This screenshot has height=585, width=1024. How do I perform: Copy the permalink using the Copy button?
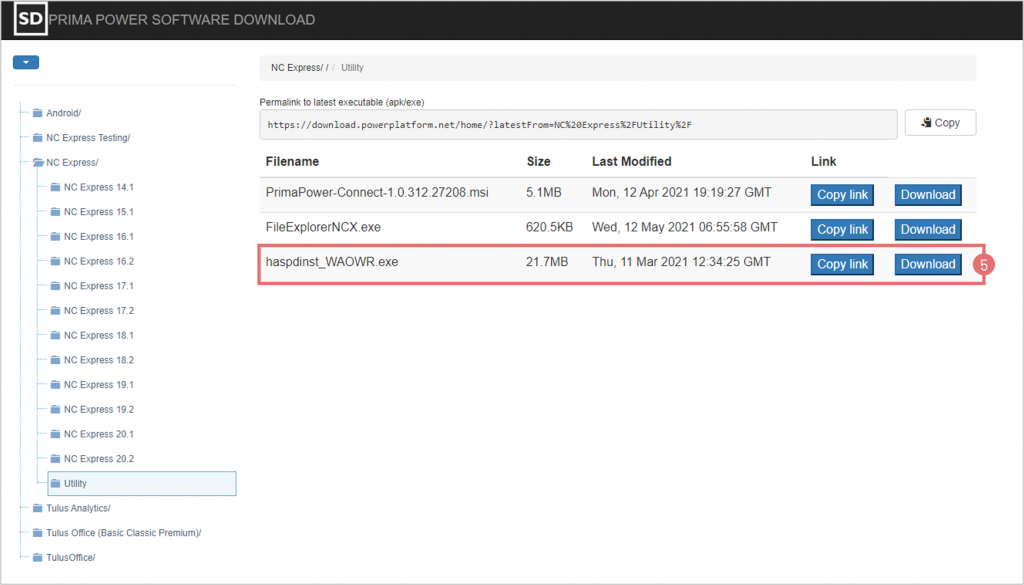click(x=940, y=123)
